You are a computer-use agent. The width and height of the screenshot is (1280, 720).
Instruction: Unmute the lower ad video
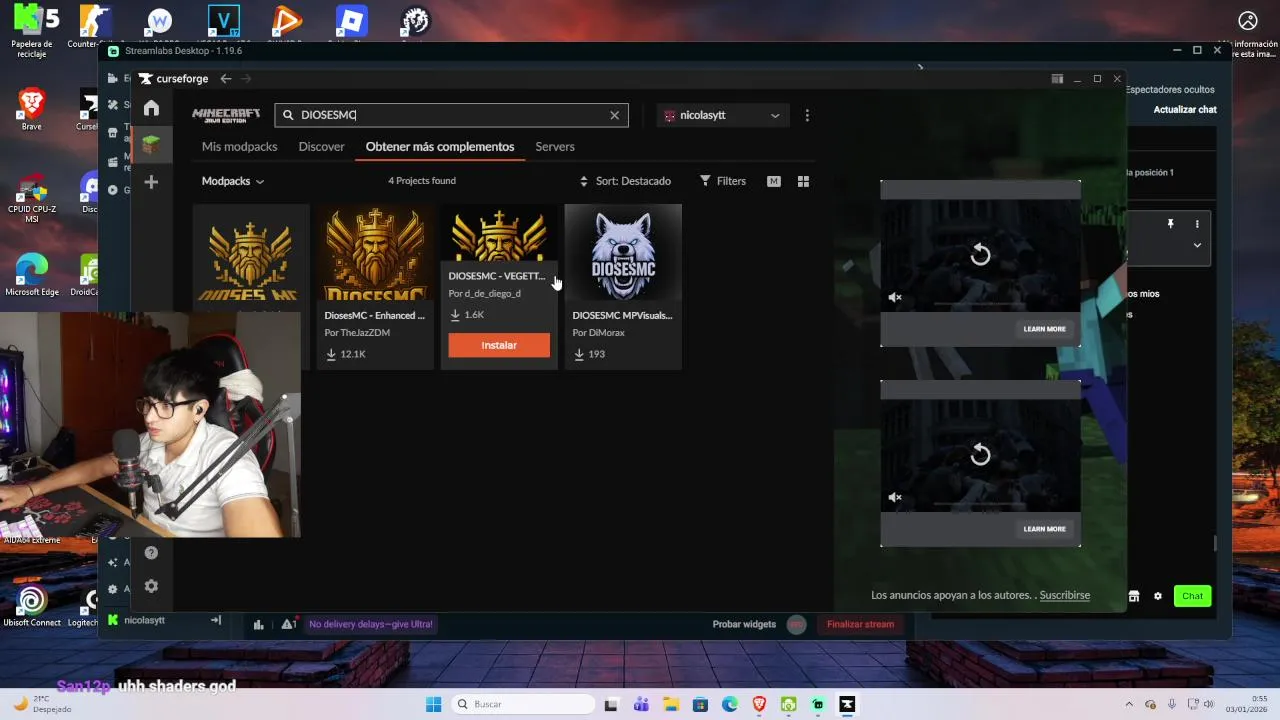(895, 497)
